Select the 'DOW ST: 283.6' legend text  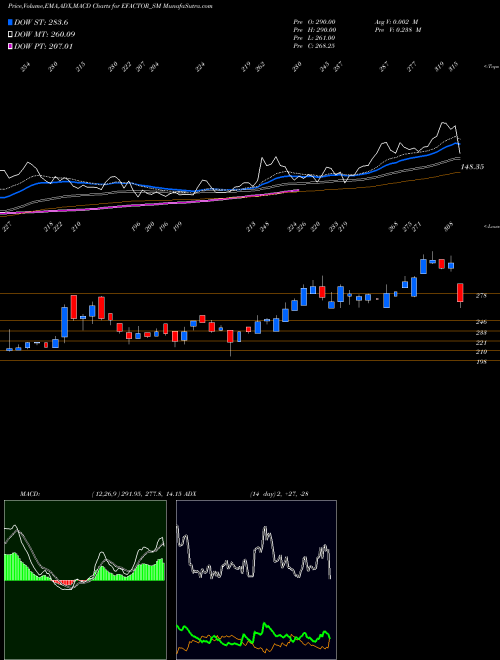point(41,22)
